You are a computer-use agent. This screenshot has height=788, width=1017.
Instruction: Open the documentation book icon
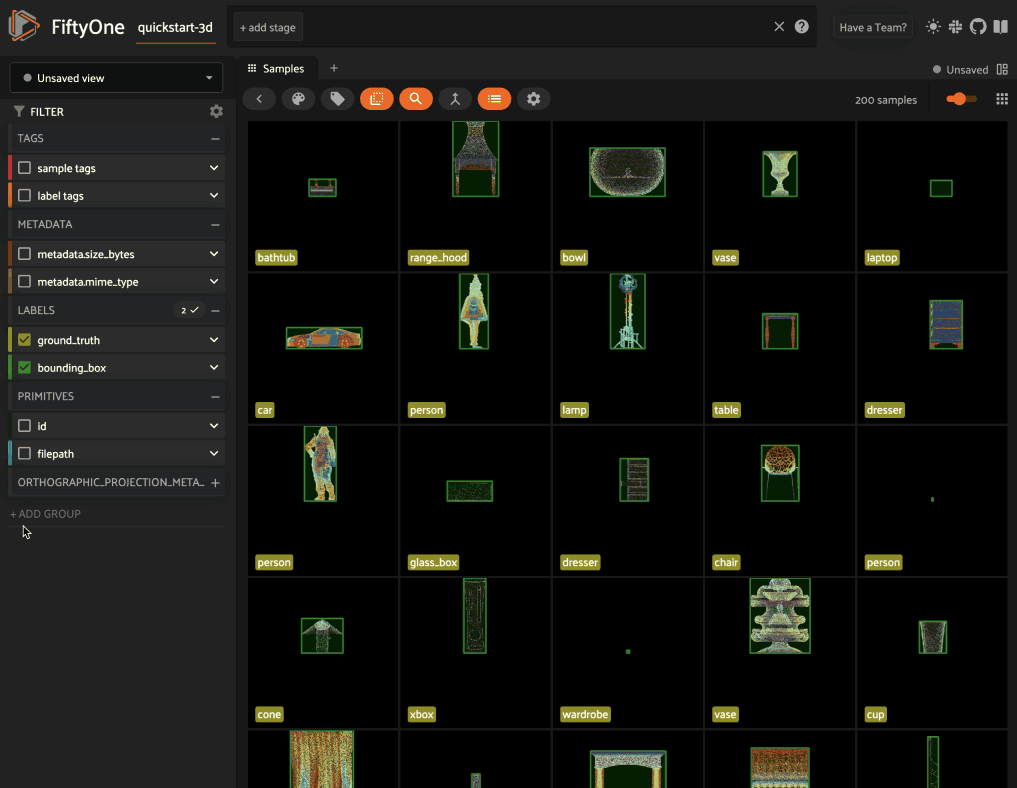coord(1001,27)
